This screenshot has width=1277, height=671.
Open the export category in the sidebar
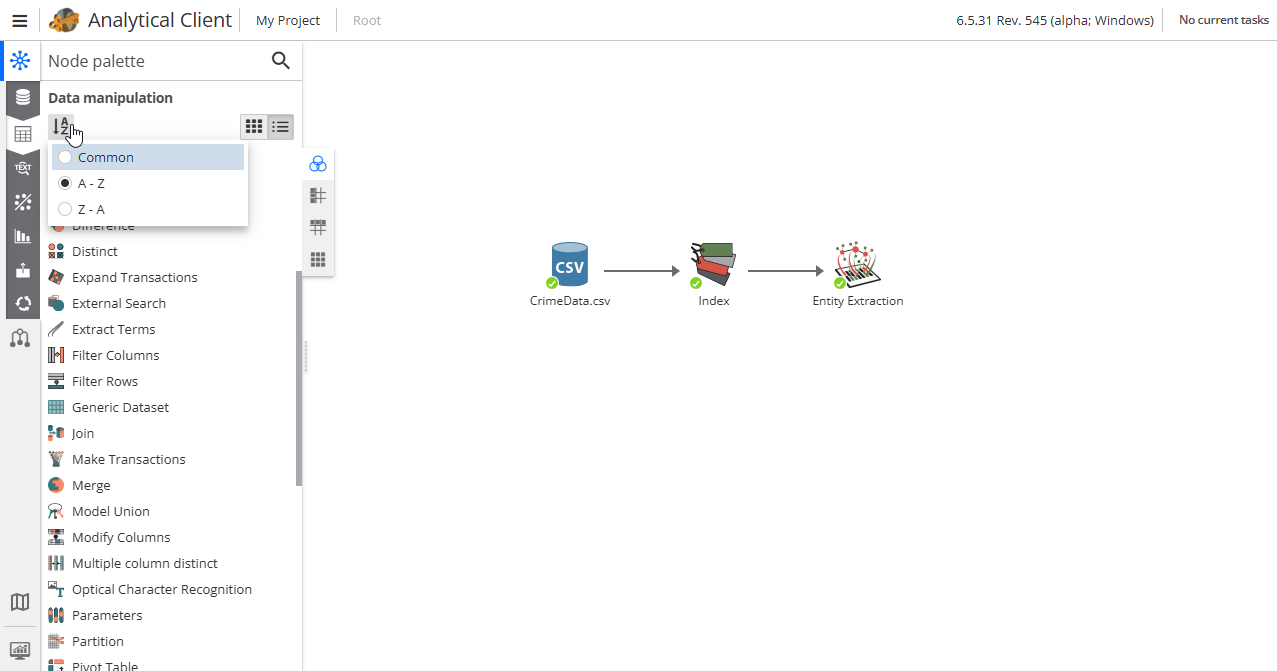pyautogui.click(x=21, y=270)
